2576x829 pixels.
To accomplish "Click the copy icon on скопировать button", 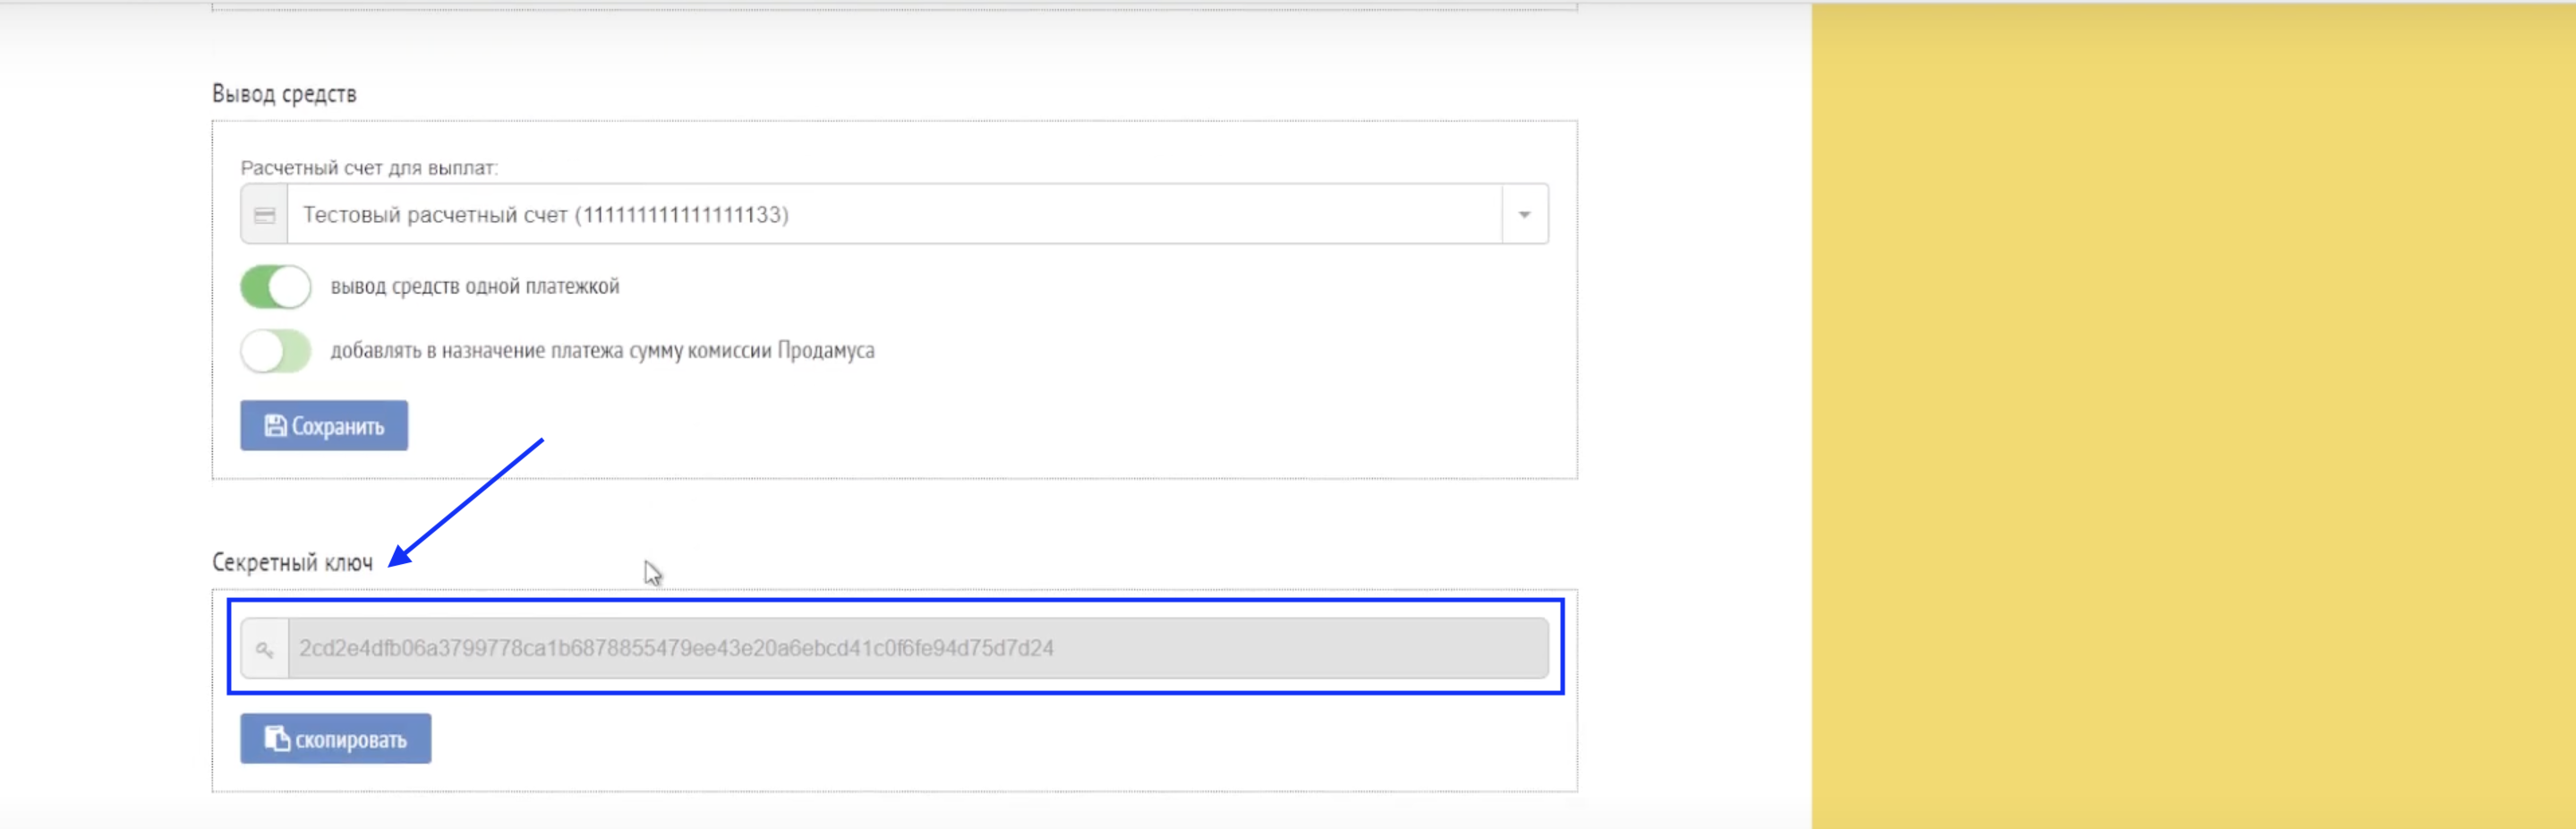I will tap(276, 739).
